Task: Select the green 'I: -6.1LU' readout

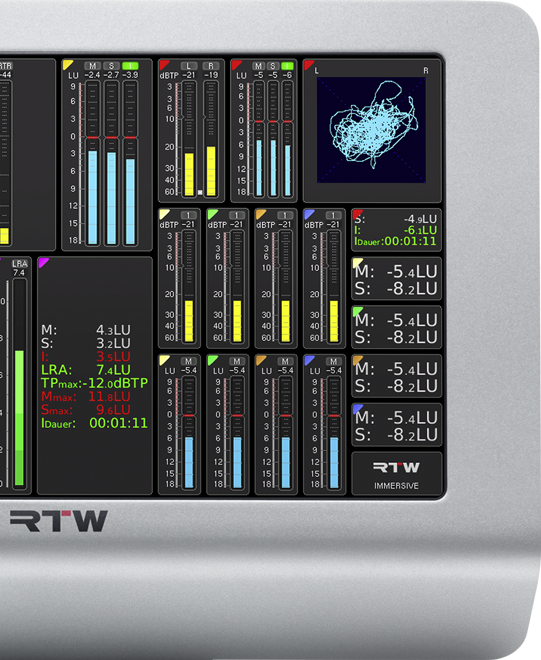Action: click(x=396, y=230)
